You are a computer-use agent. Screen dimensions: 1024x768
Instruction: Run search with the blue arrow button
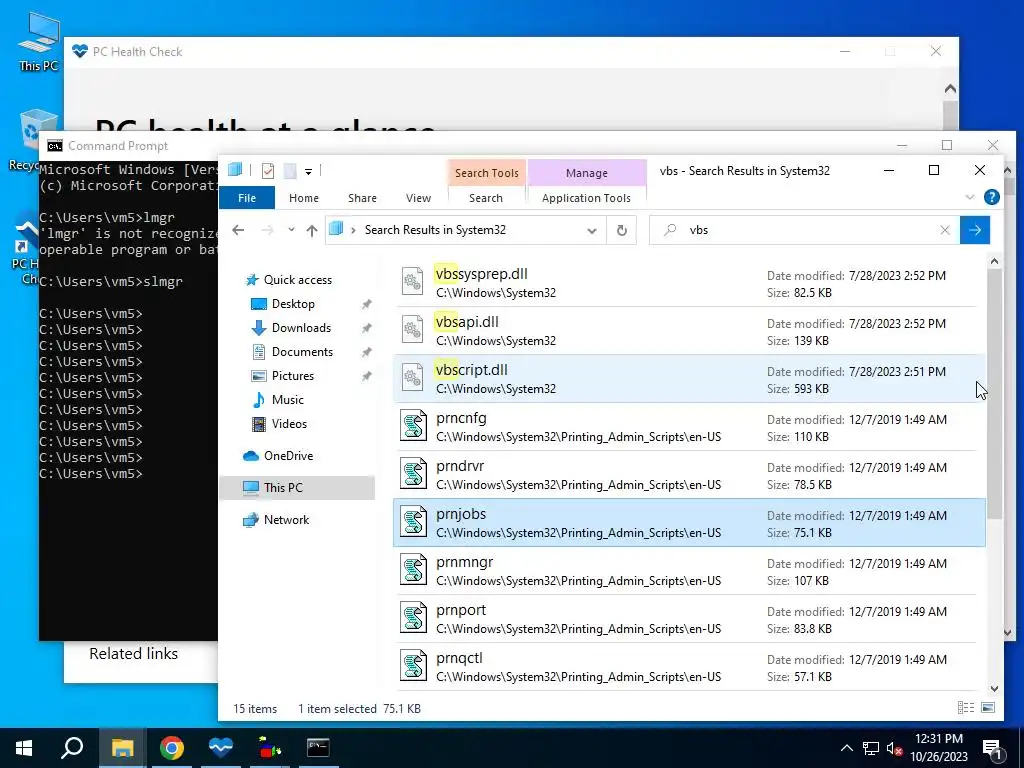974,230
